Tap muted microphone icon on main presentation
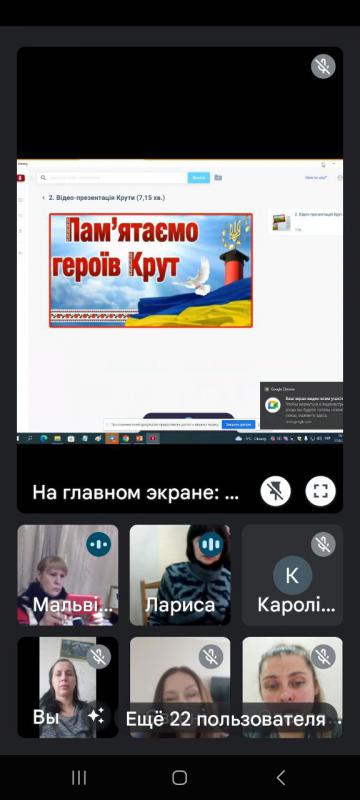This screenshot has width=360, height=800. pos(323,66)
